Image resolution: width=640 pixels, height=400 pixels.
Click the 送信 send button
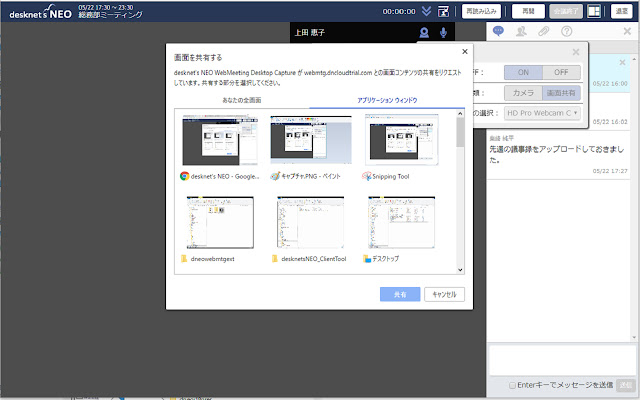point(626,385)
